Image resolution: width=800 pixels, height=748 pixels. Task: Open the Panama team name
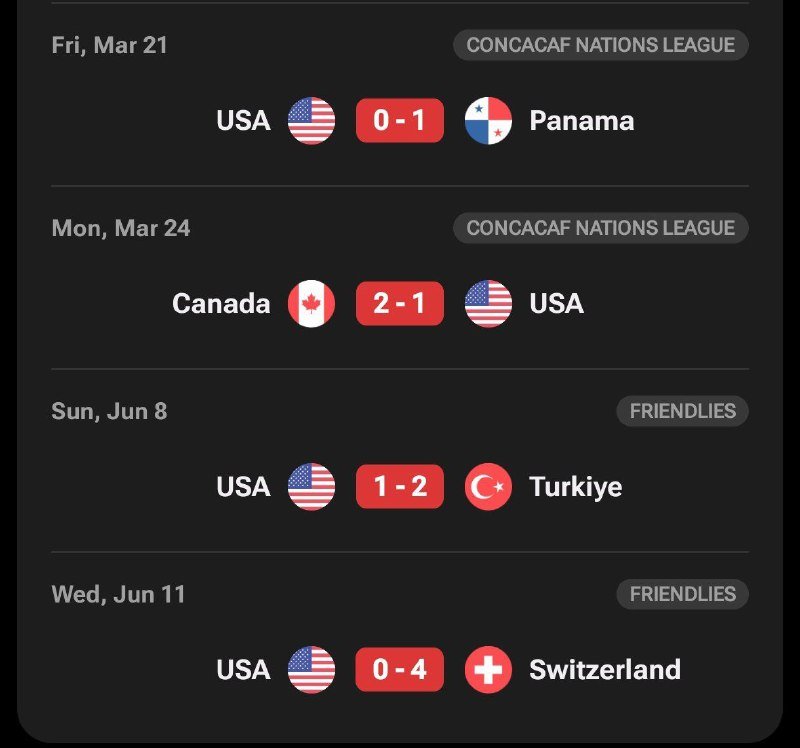click(581, 121)
